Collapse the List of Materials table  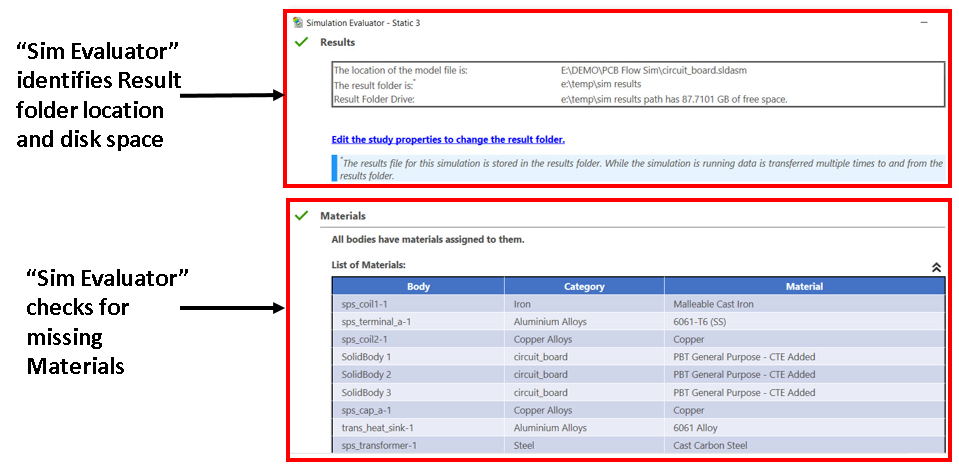tap(936, 267)
